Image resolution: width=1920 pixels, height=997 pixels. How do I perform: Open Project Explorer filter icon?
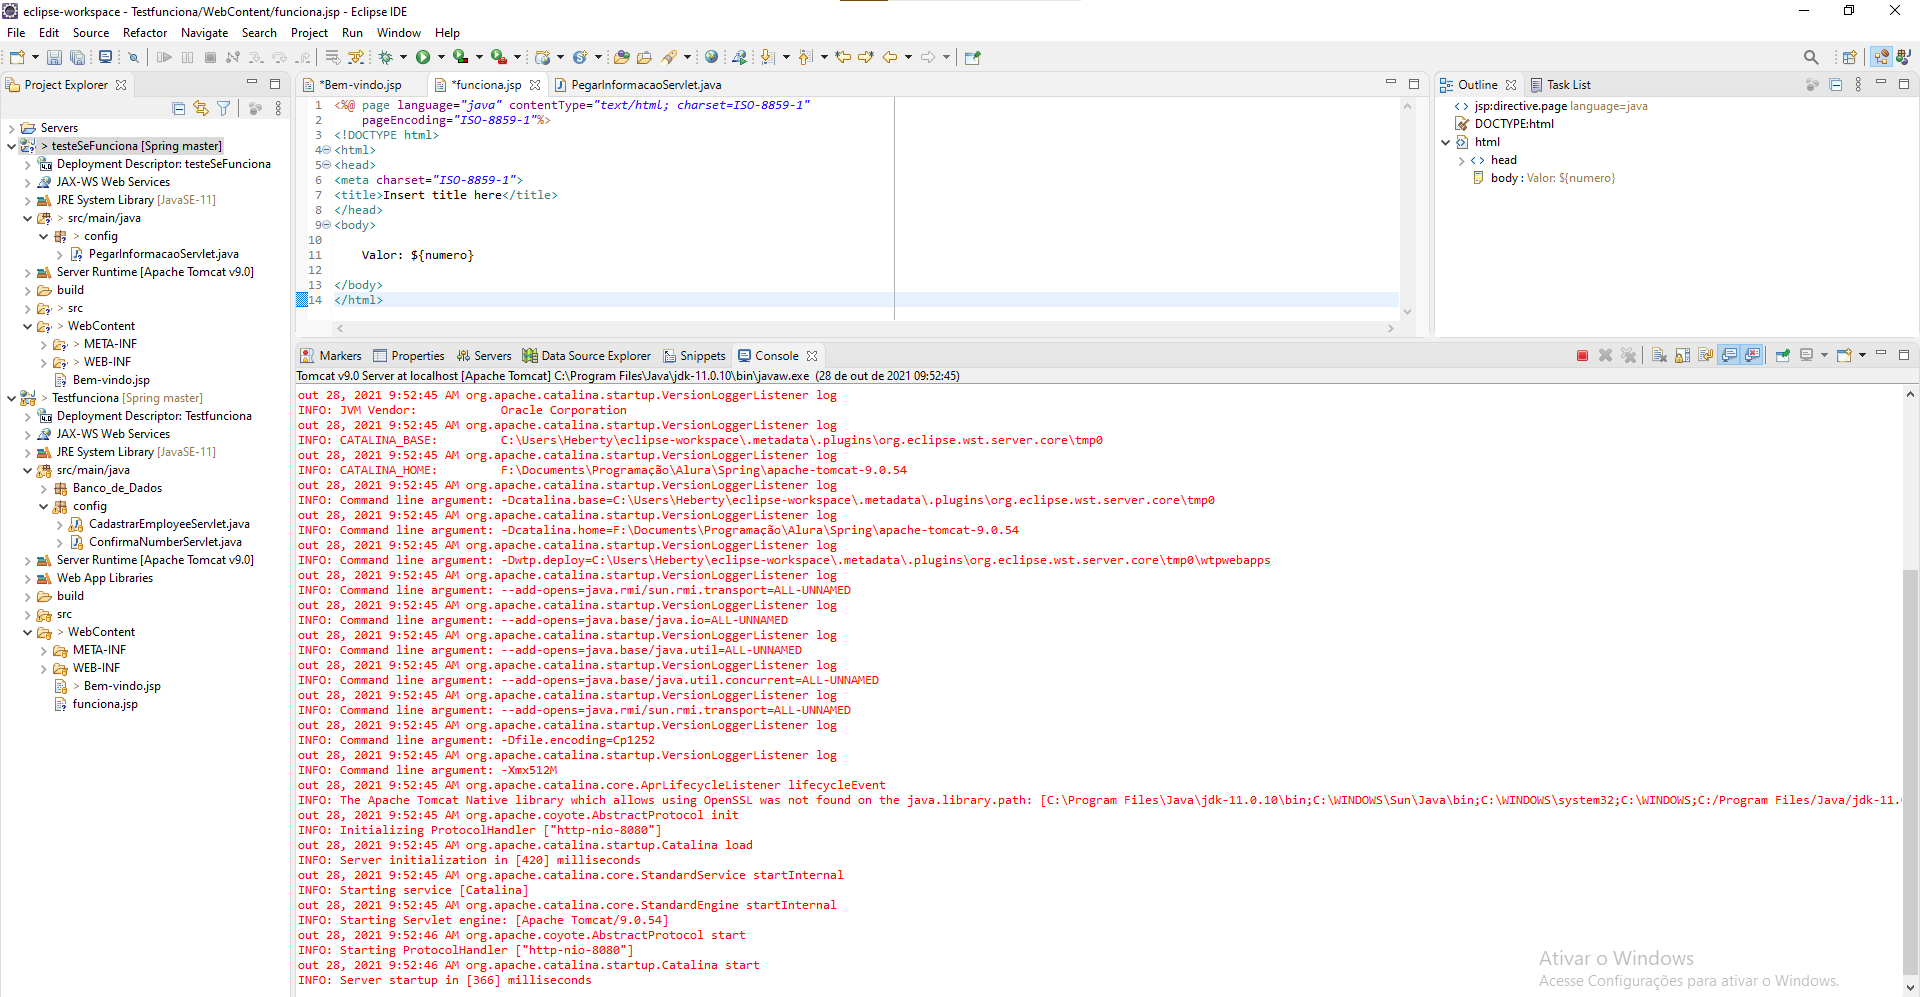(224, 108)
